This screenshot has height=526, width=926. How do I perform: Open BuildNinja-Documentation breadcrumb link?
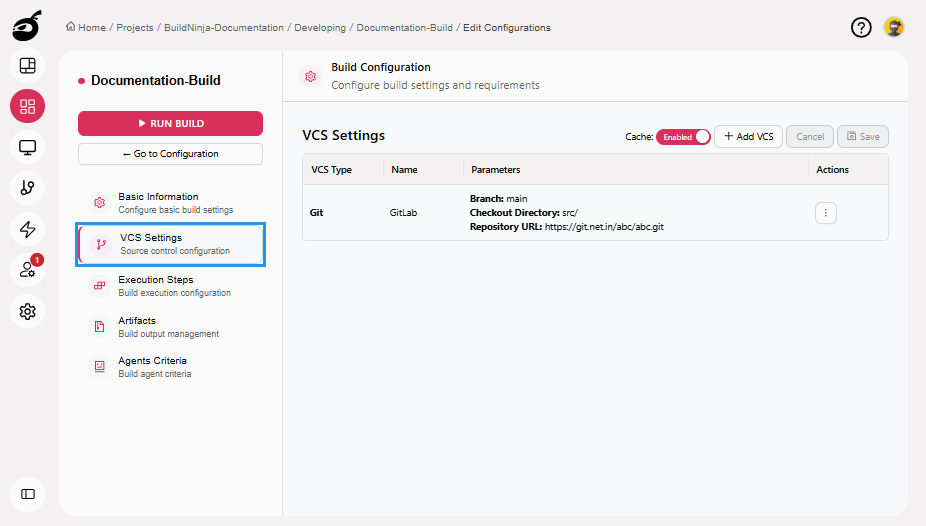(x=224, y=28)
